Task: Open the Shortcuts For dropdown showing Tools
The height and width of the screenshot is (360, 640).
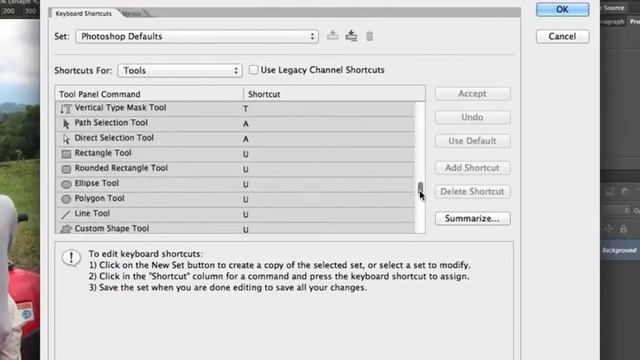Action: point(180,71)
